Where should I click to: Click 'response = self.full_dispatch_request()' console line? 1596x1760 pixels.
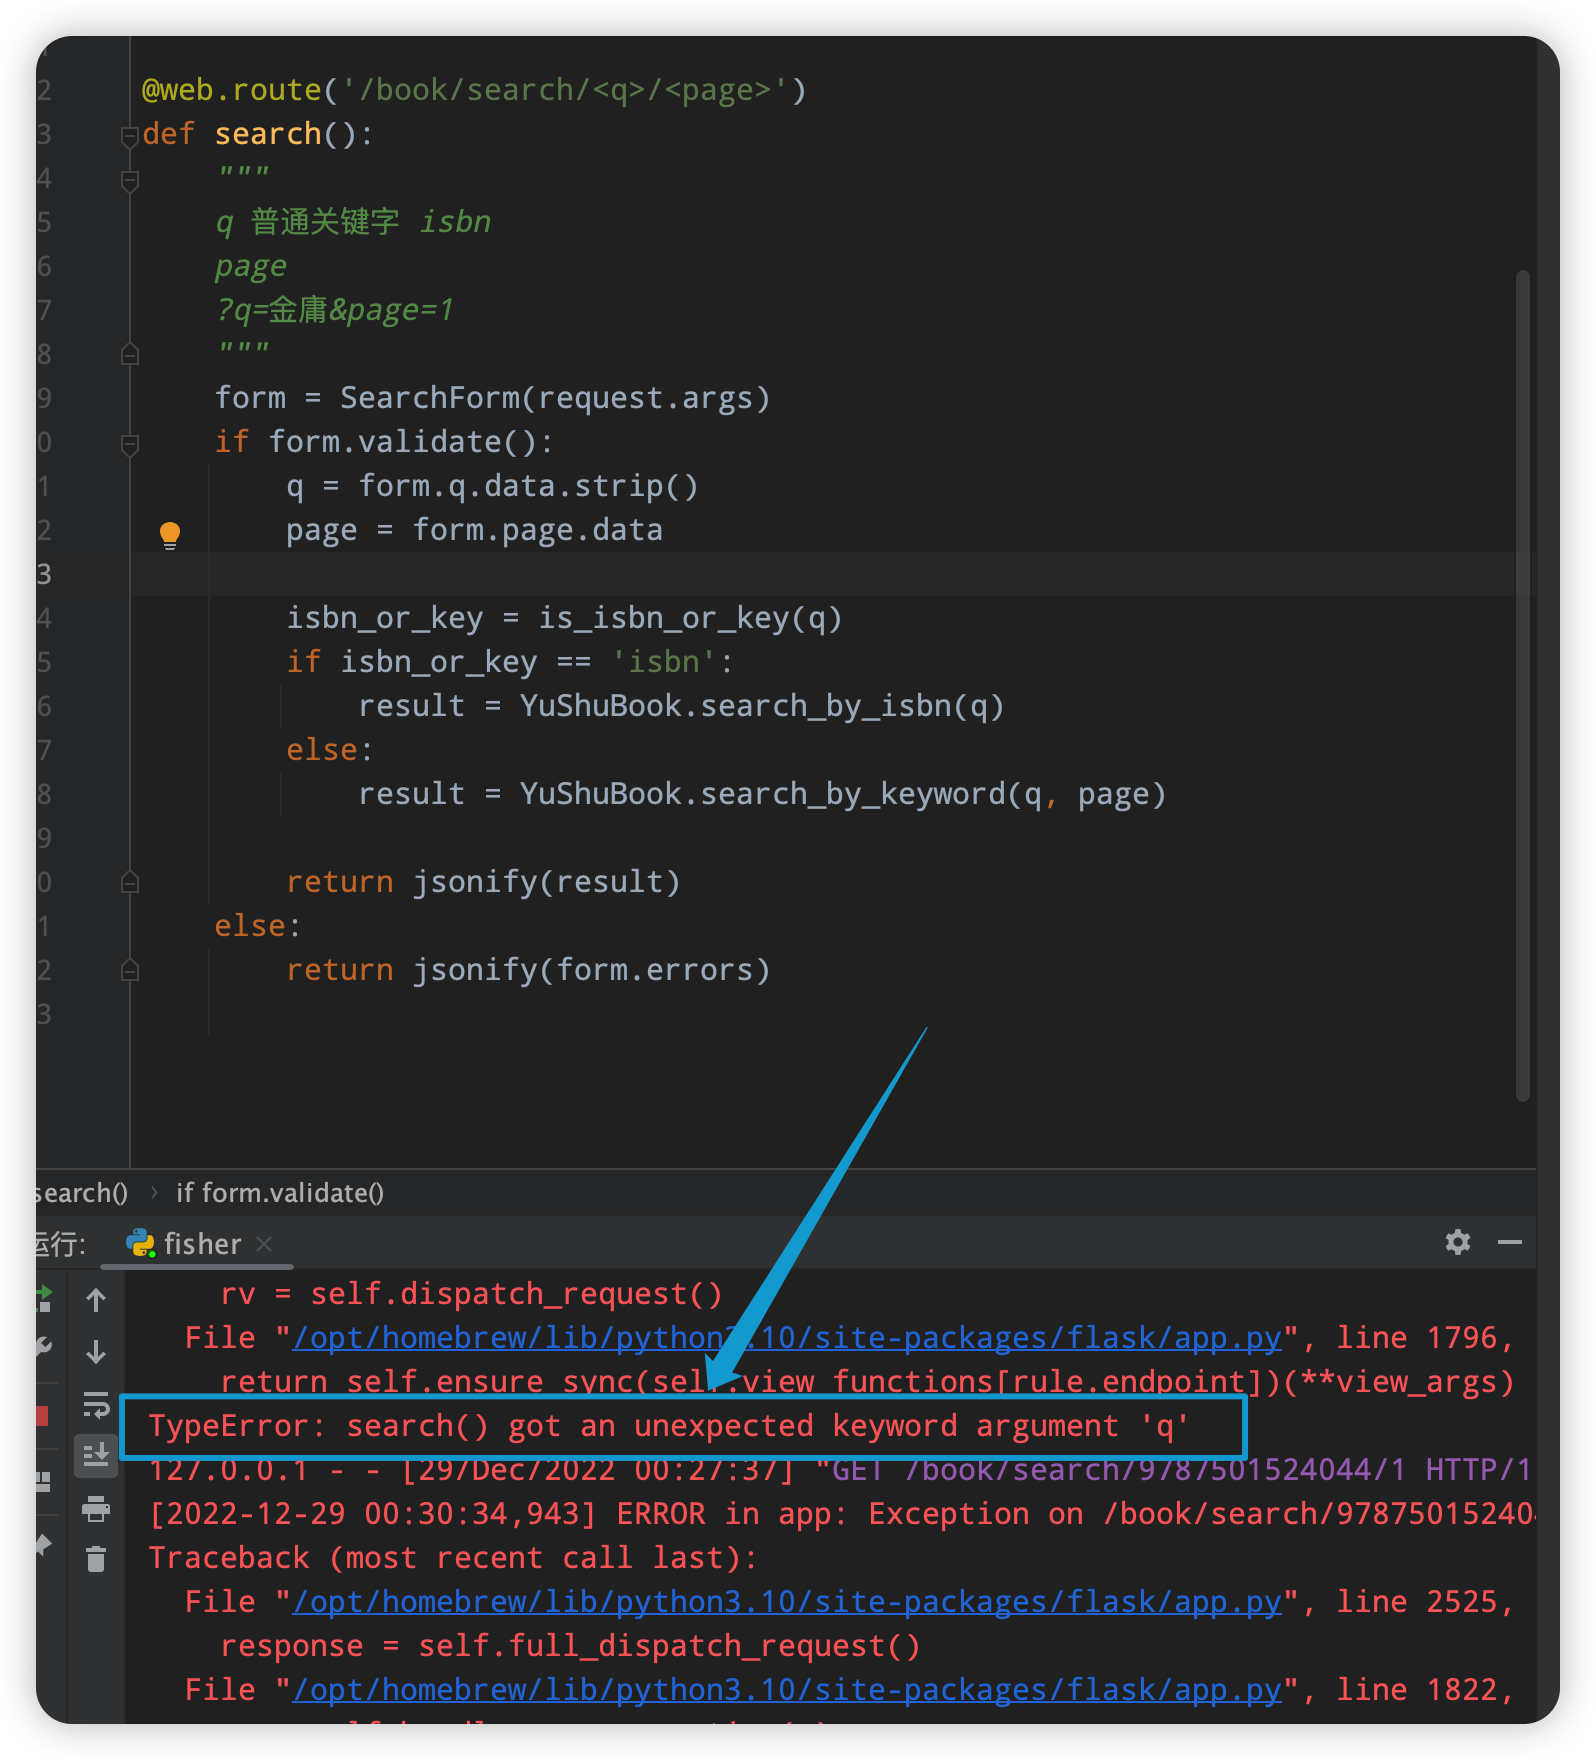570,1646
